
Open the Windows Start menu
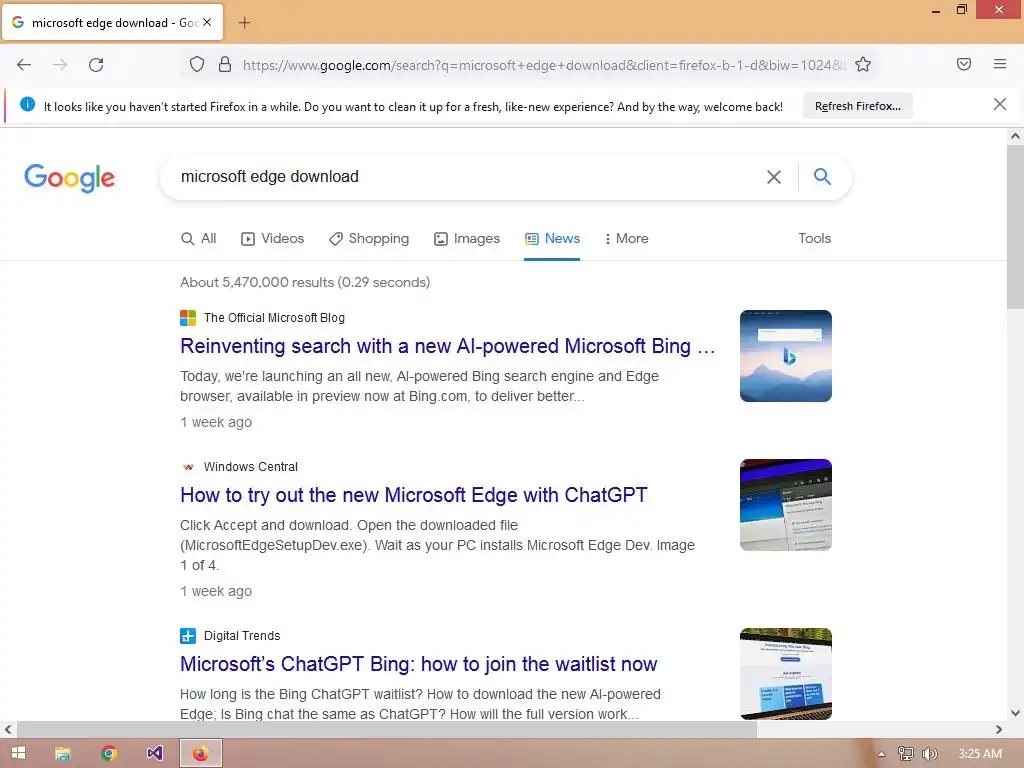pyautogui.click(x=18, y=753)
